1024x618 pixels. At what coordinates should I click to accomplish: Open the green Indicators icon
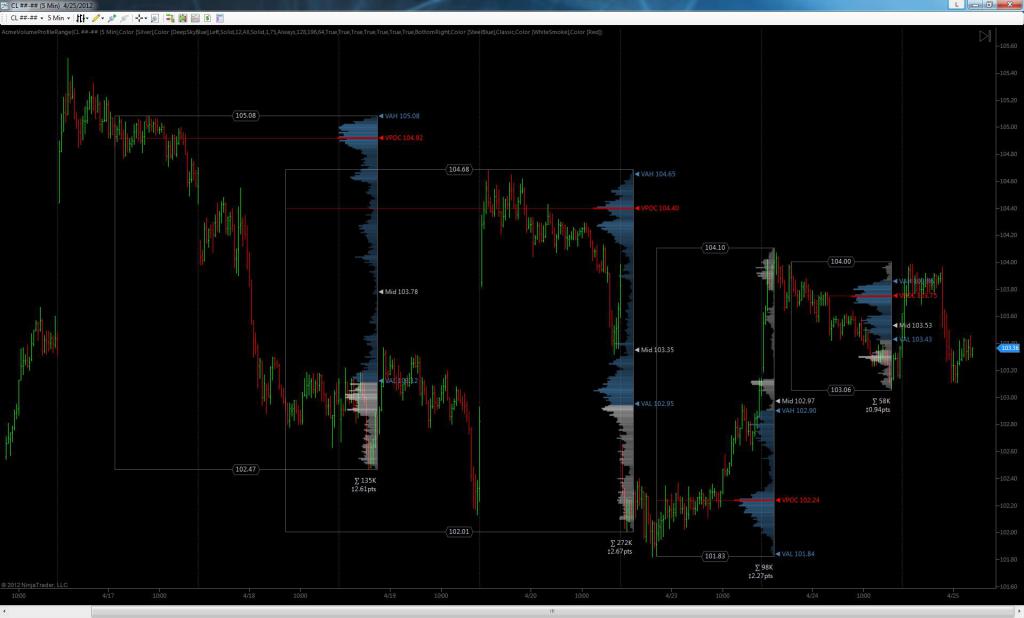click(x=183, y=18)
